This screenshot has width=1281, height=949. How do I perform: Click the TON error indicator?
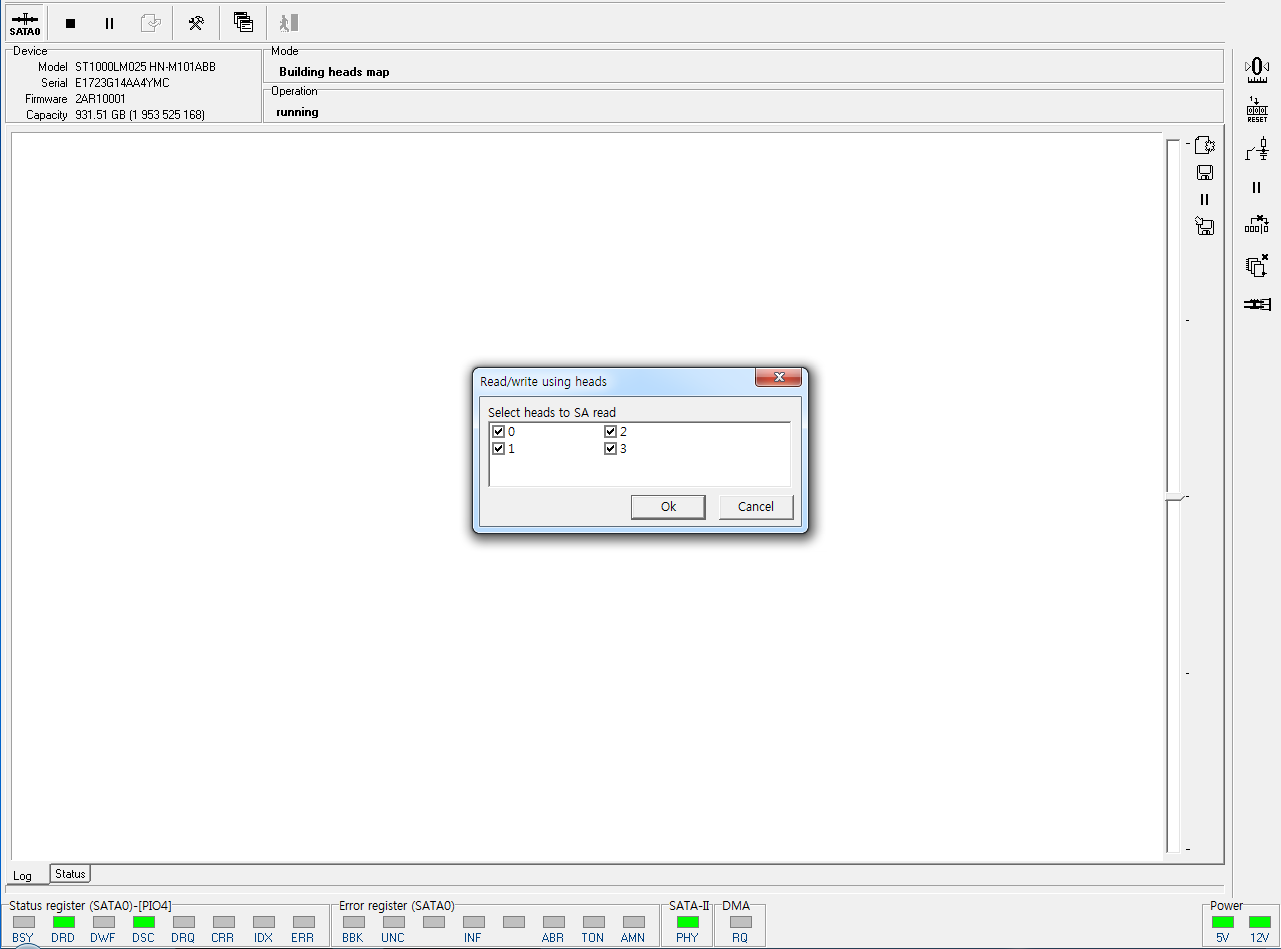point(593,922)
